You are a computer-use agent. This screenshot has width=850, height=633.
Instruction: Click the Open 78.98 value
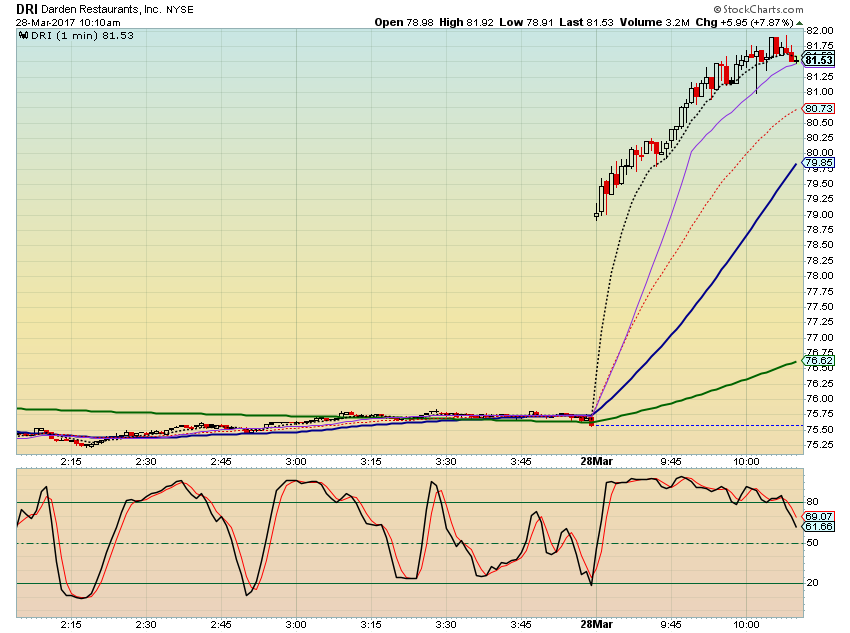coord(404,22)
